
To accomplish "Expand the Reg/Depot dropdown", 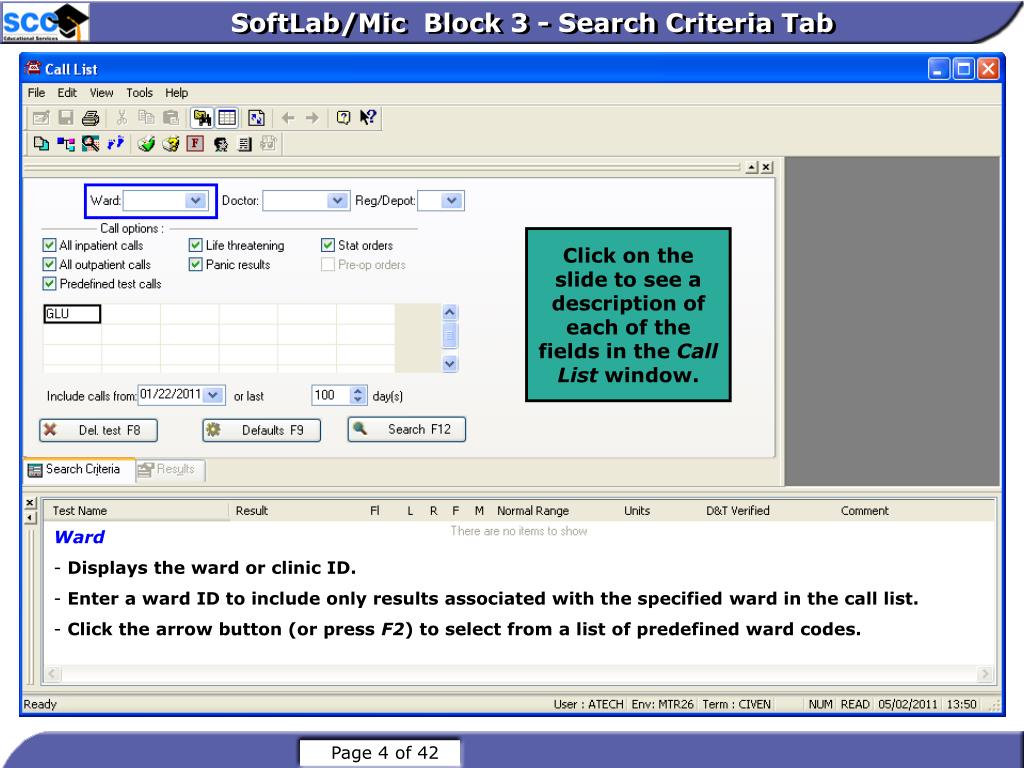I will (452, 200).
